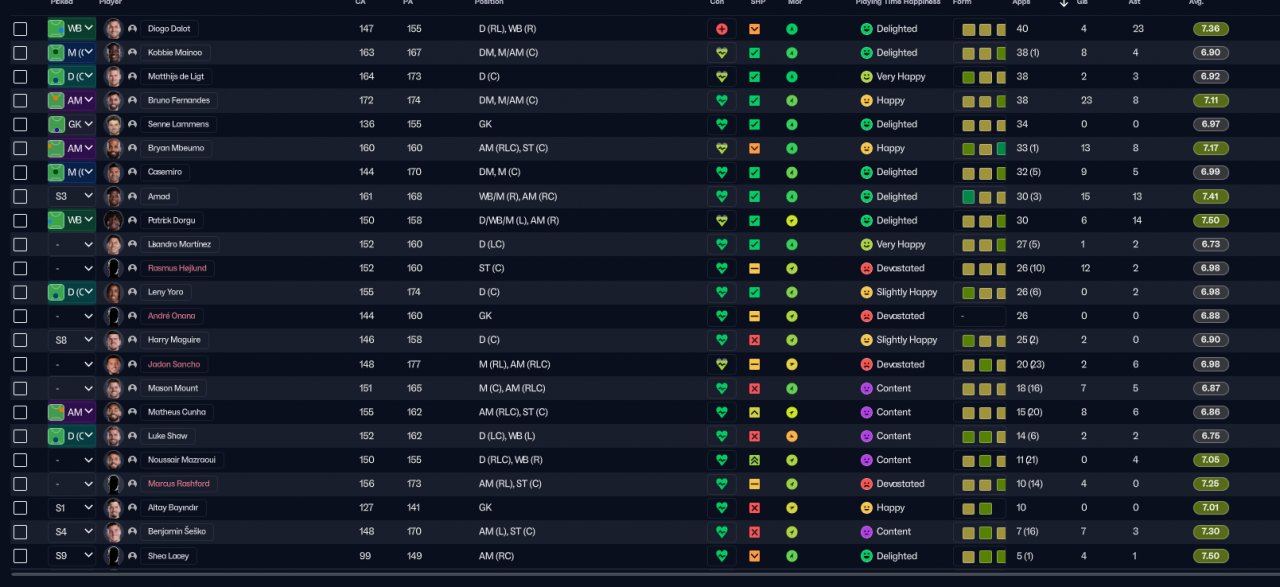Tick the checkbox for Shea Lacey
This screenshot has width=1280, height=587.
pyautogui.click(x=20, y=556)
